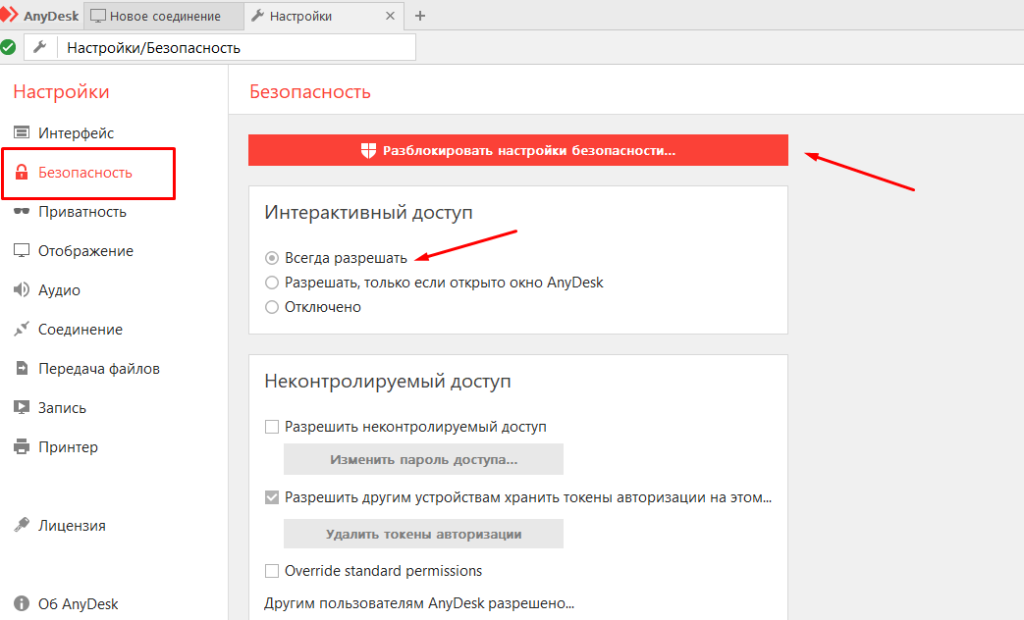Open the Об AnyDesk section
This screenshot has height=620, width=1024.
tap(78, 604)
